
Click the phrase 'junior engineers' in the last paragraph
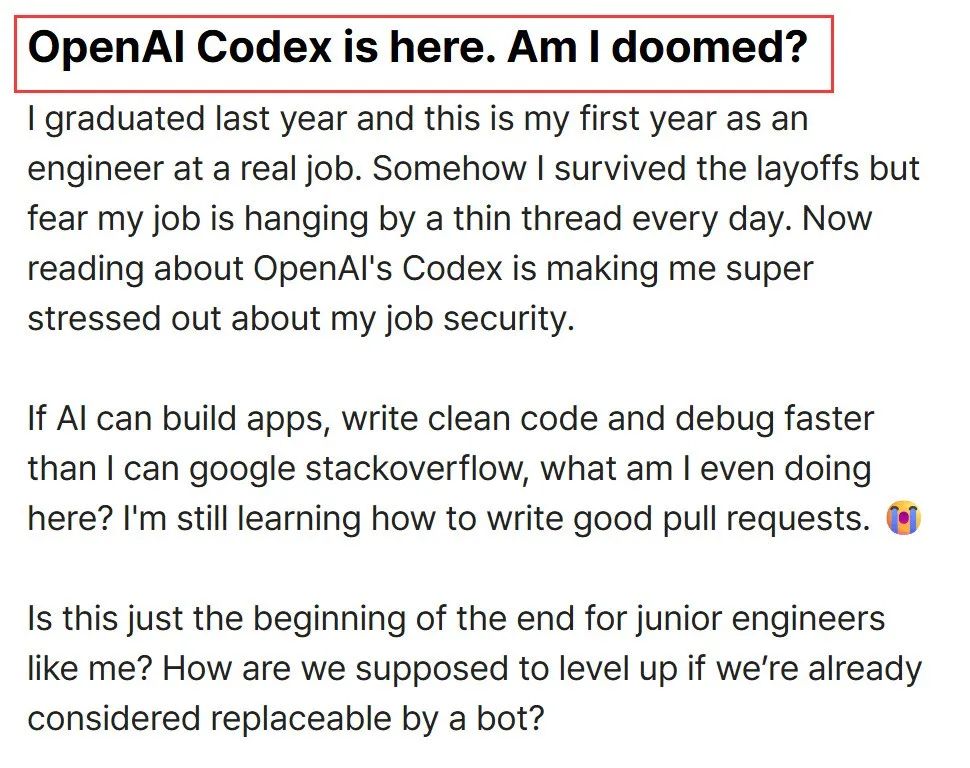pyautogui.click(x=760, y=619)
